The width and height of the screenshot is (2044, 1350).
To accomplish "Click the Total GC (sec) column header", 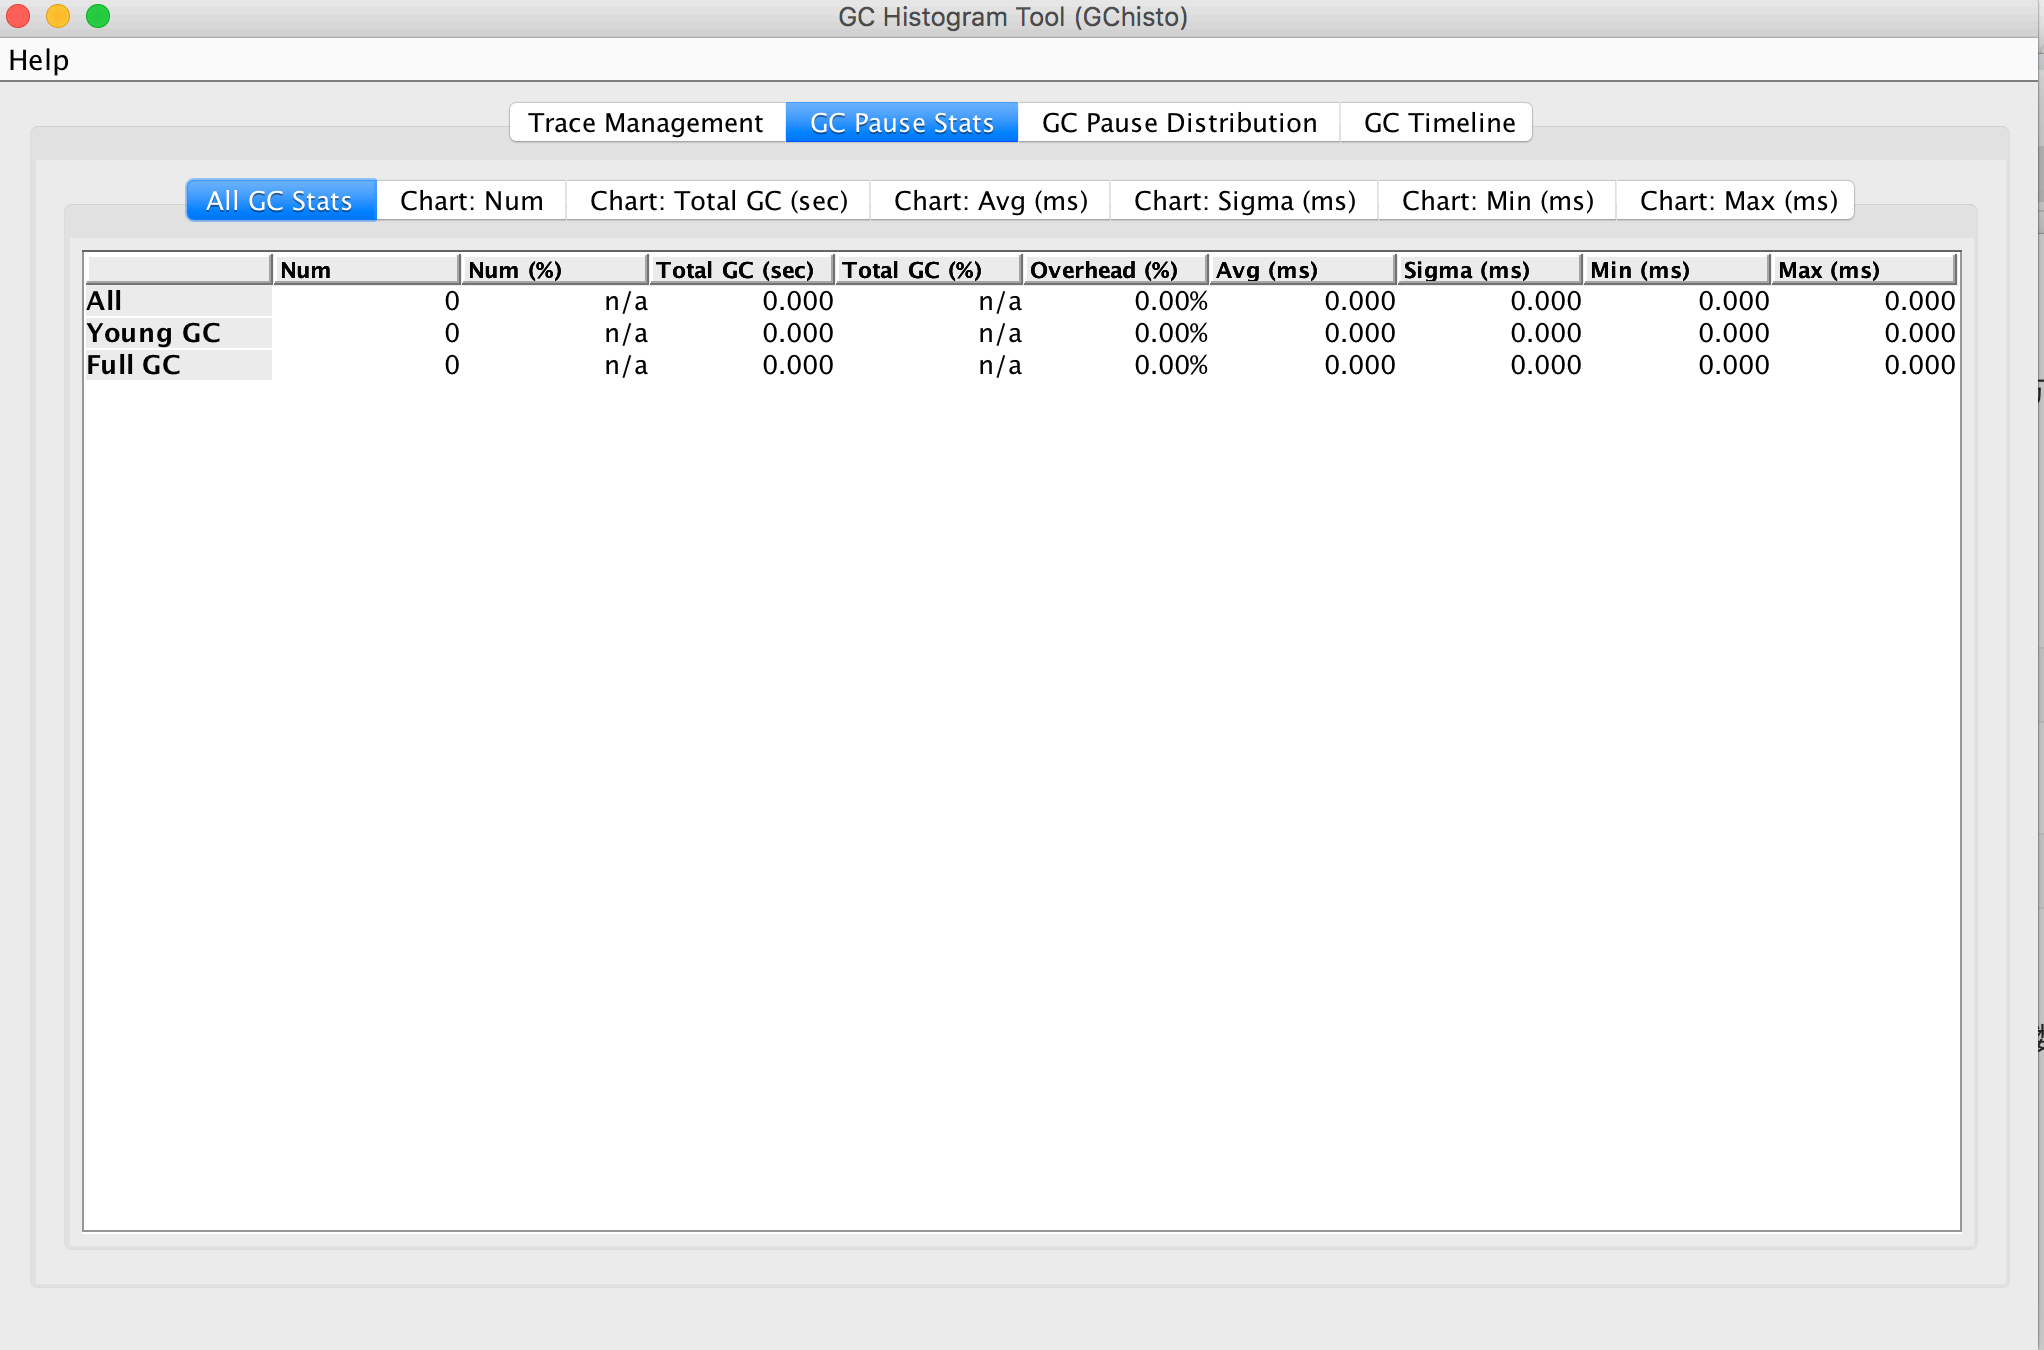I will click(740, 270).
